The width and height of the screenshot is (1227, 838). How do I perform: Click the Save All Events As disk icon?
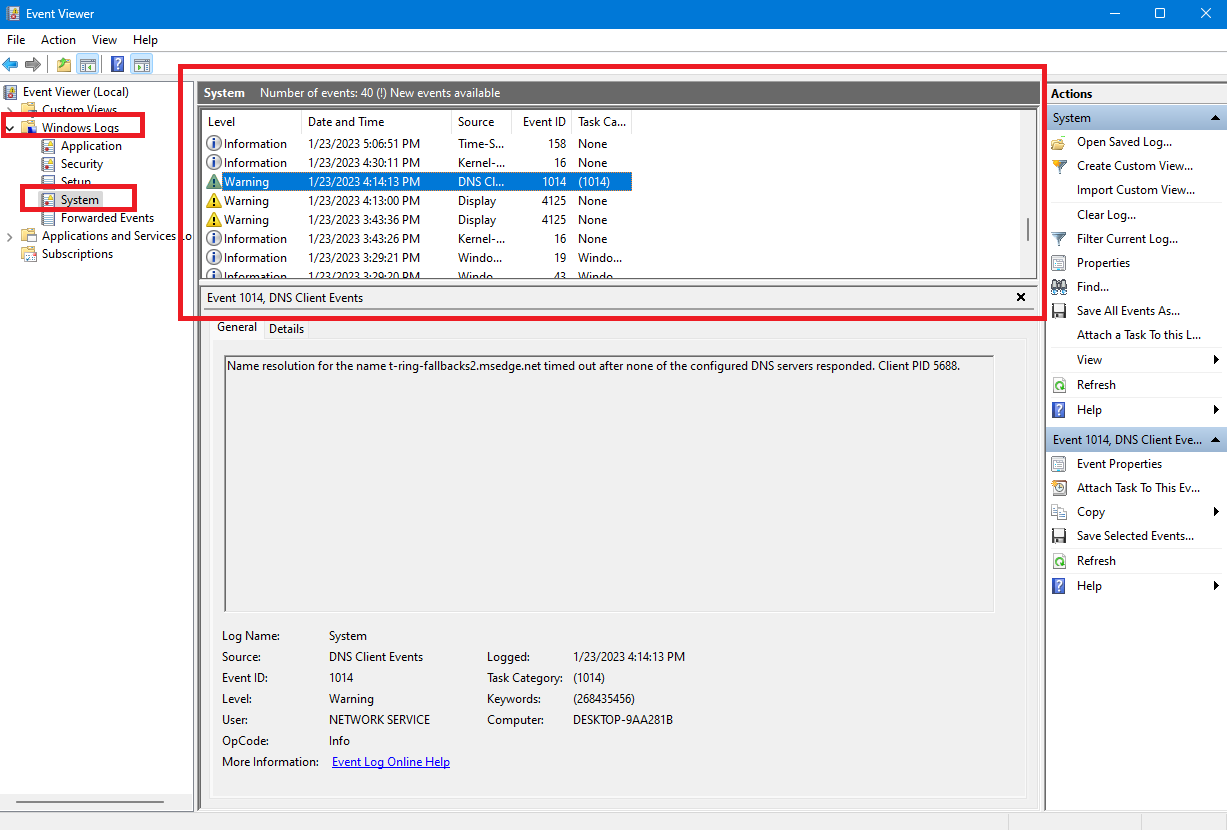1059,311
